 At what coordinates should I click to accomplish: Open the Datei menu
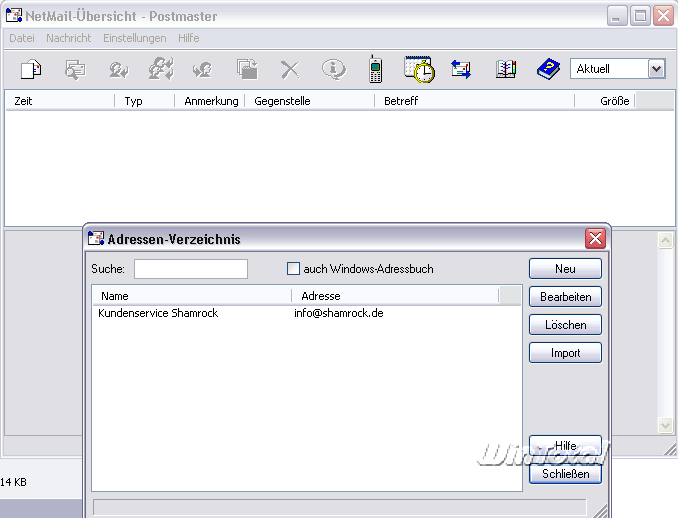[x=22, y=38]
